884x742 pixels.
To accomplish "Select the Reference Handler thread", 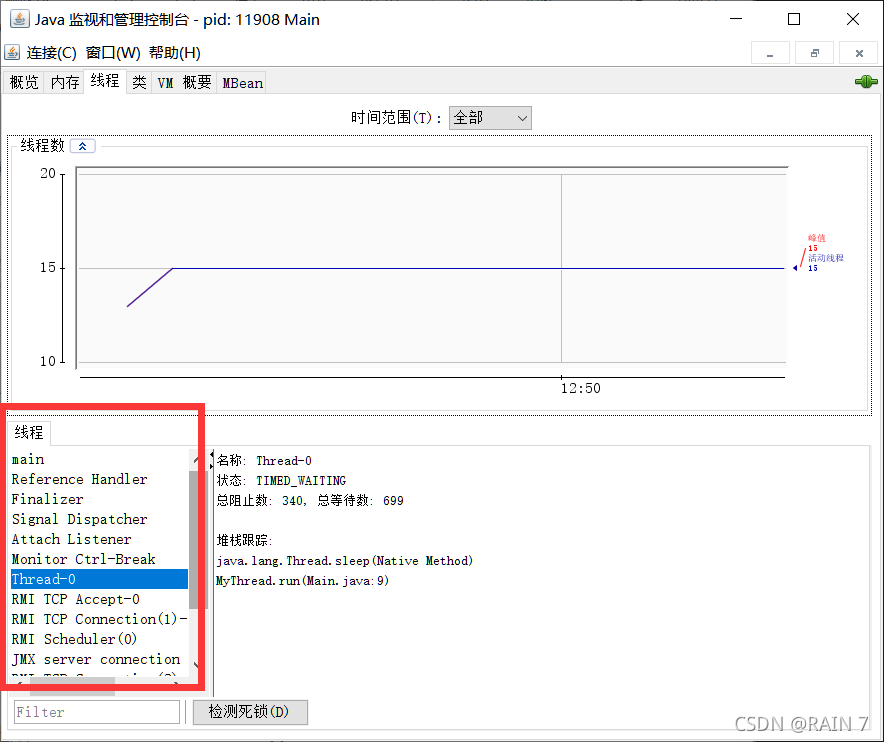I will tap(99, 479).
